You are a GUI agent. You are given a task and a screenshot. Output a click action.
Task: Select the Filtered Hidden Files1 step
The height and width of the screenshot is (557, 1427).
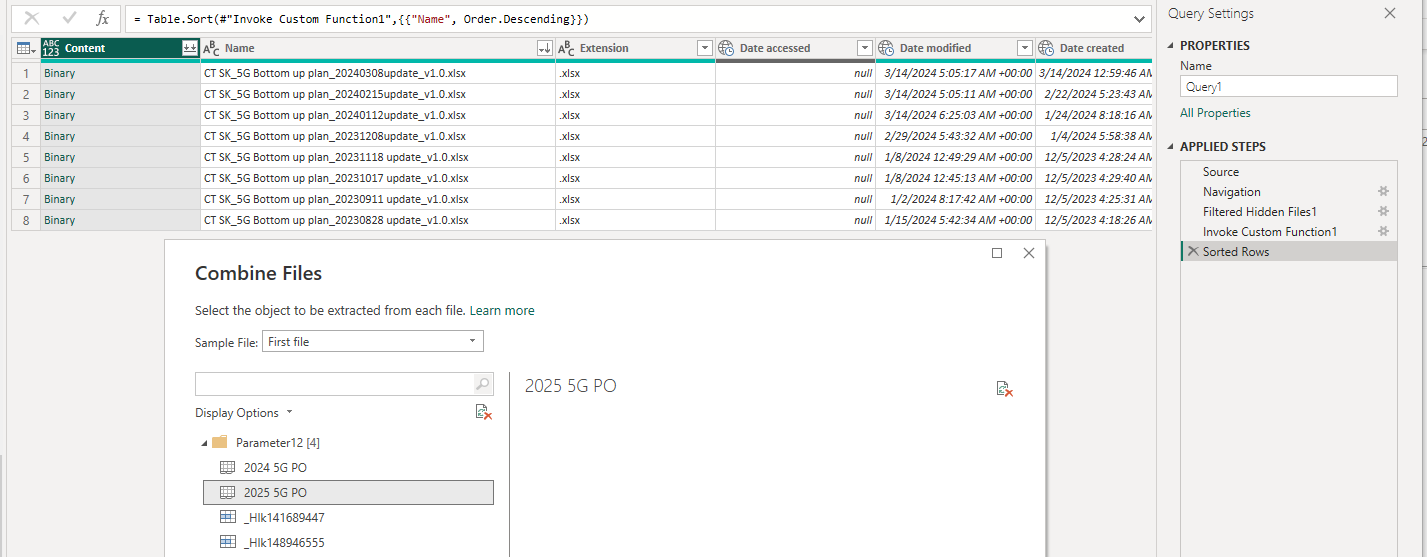pos(1288,212)
